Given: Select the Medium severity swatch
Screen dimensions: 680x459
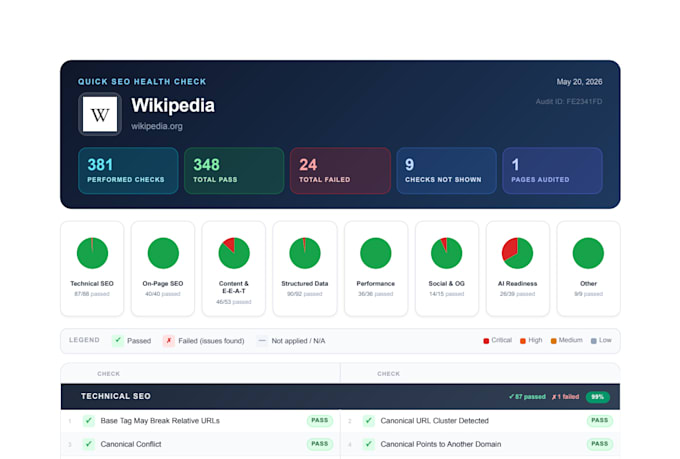Looking at the screenshot, I should [x=554, y=341].
